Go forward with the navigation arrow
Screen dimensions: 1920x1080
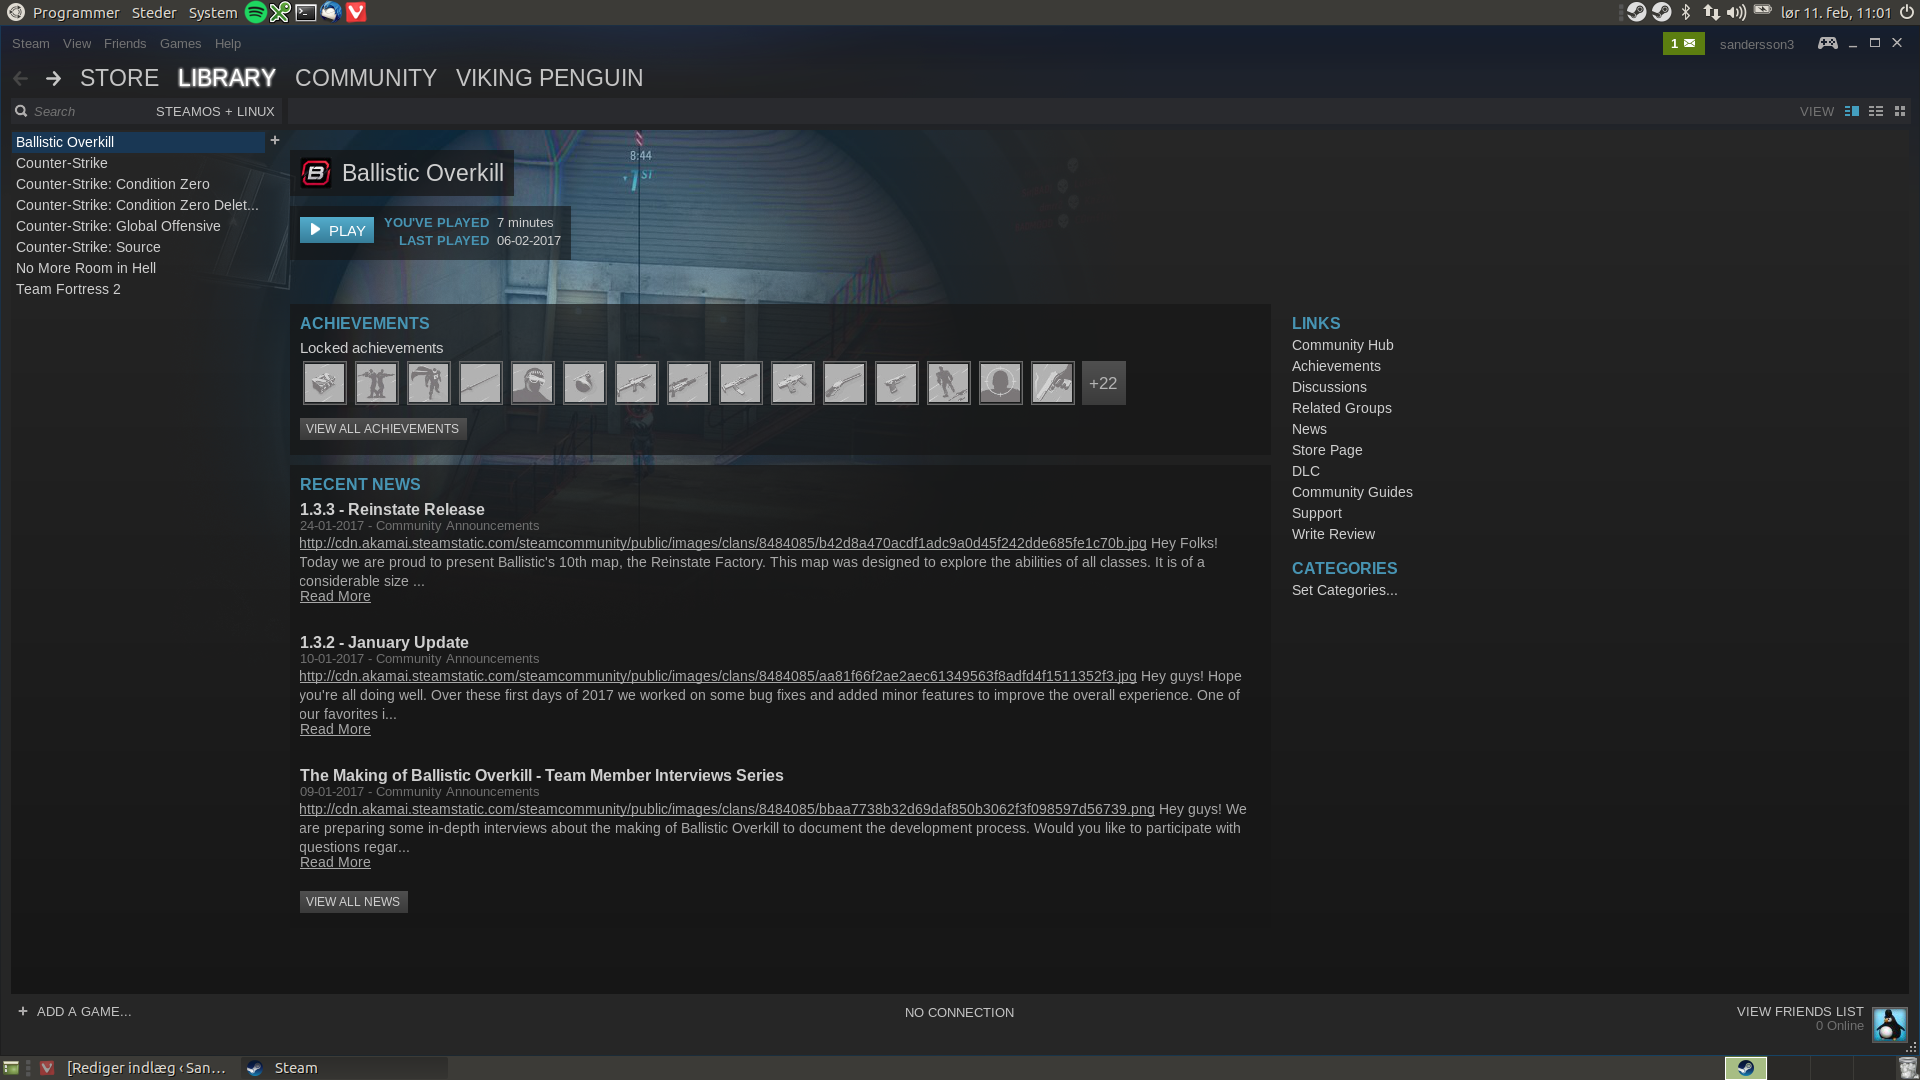pyautogui.click(x=53, y=78)
